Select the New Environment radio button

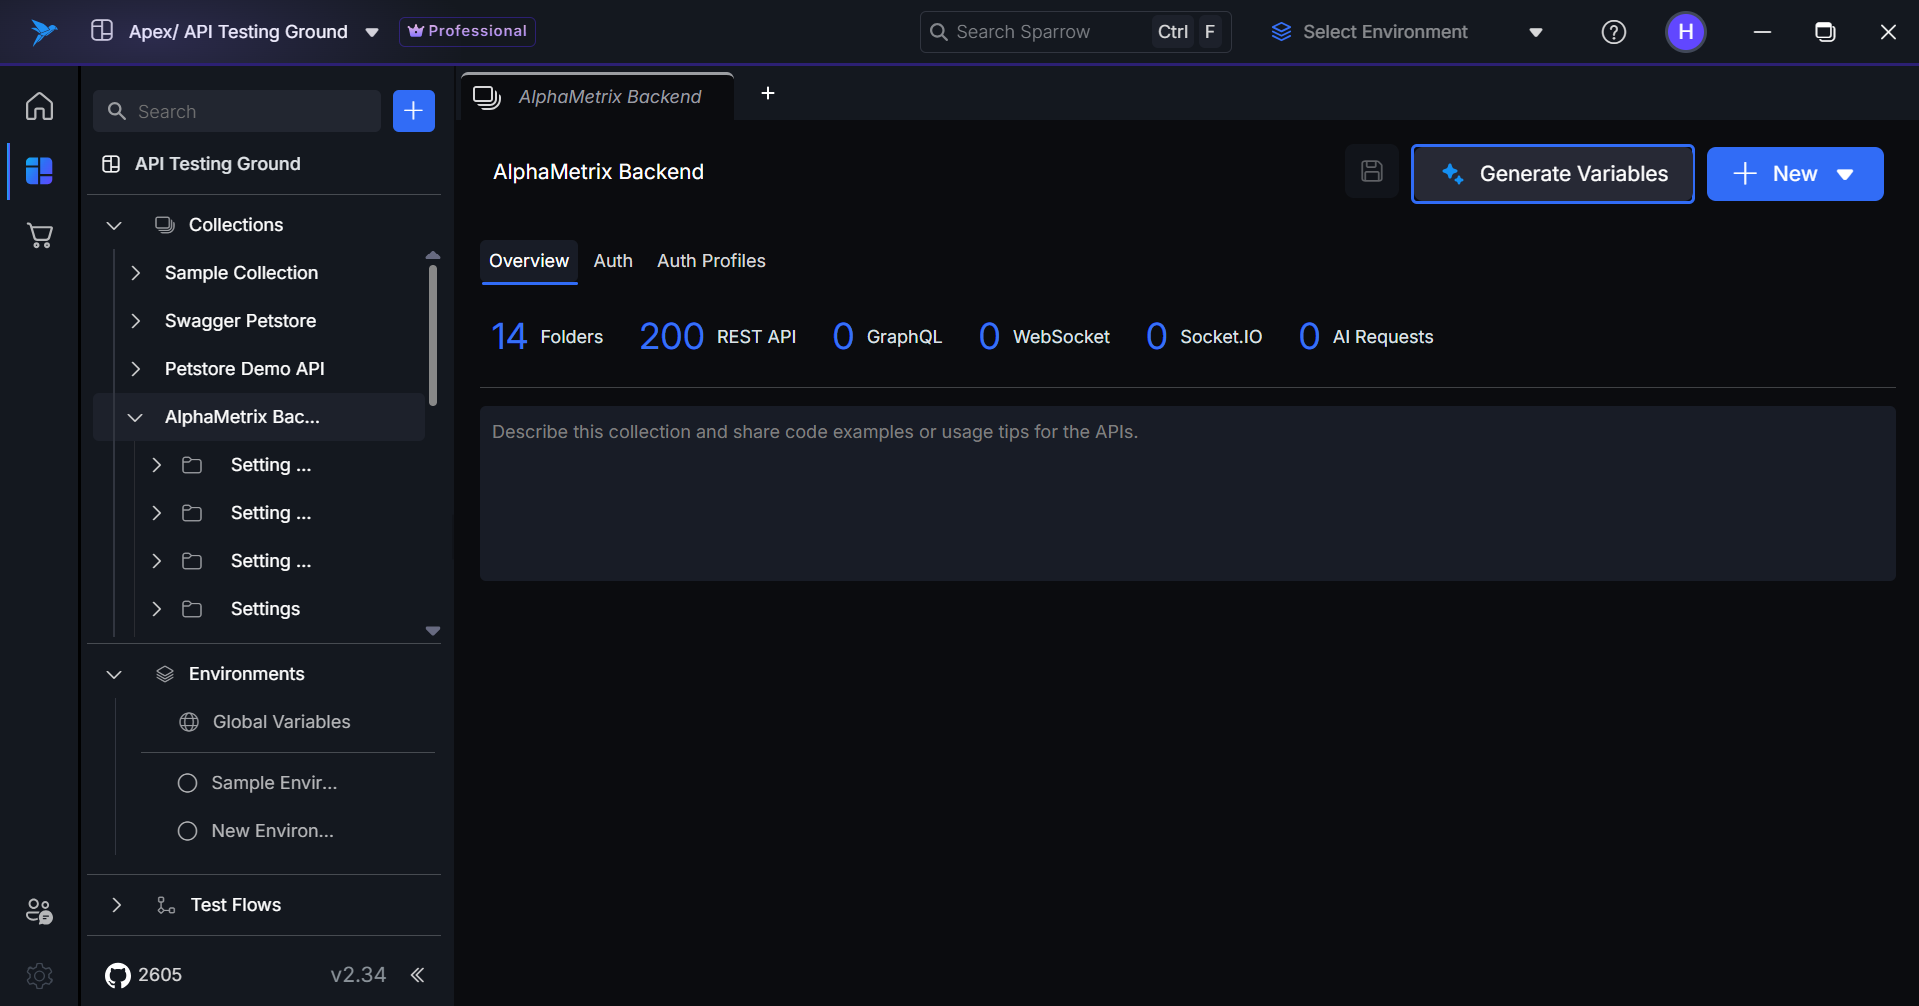(187, 831)
